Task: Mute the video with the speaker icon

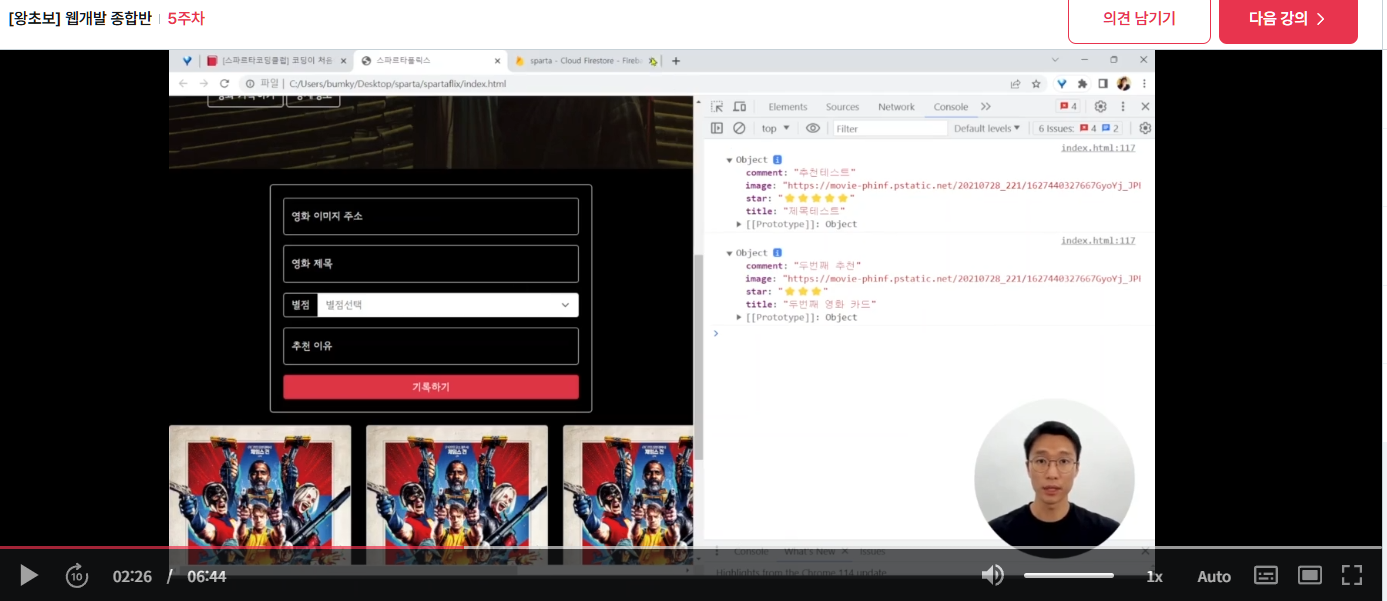Action: [x=992, y=575]
